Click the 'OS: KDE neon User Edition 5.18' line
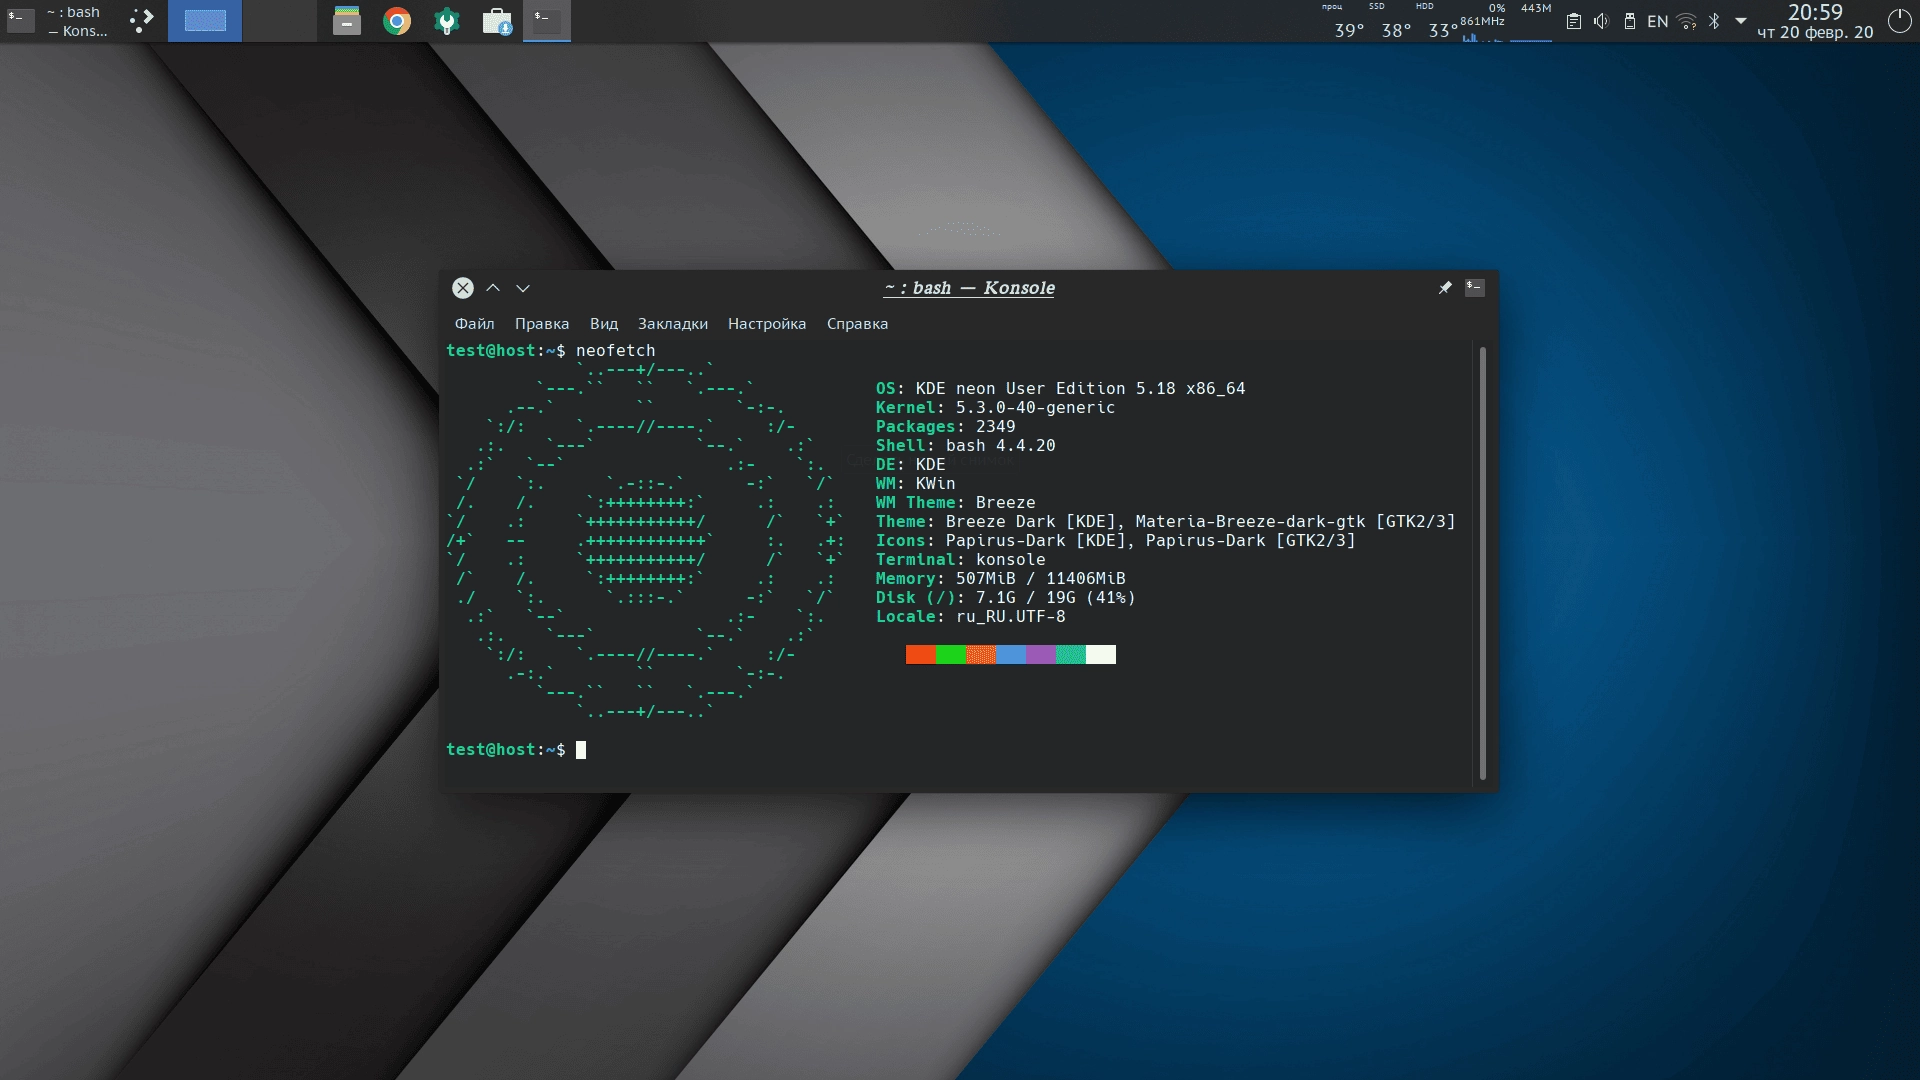 click(x=1061, y=389)
